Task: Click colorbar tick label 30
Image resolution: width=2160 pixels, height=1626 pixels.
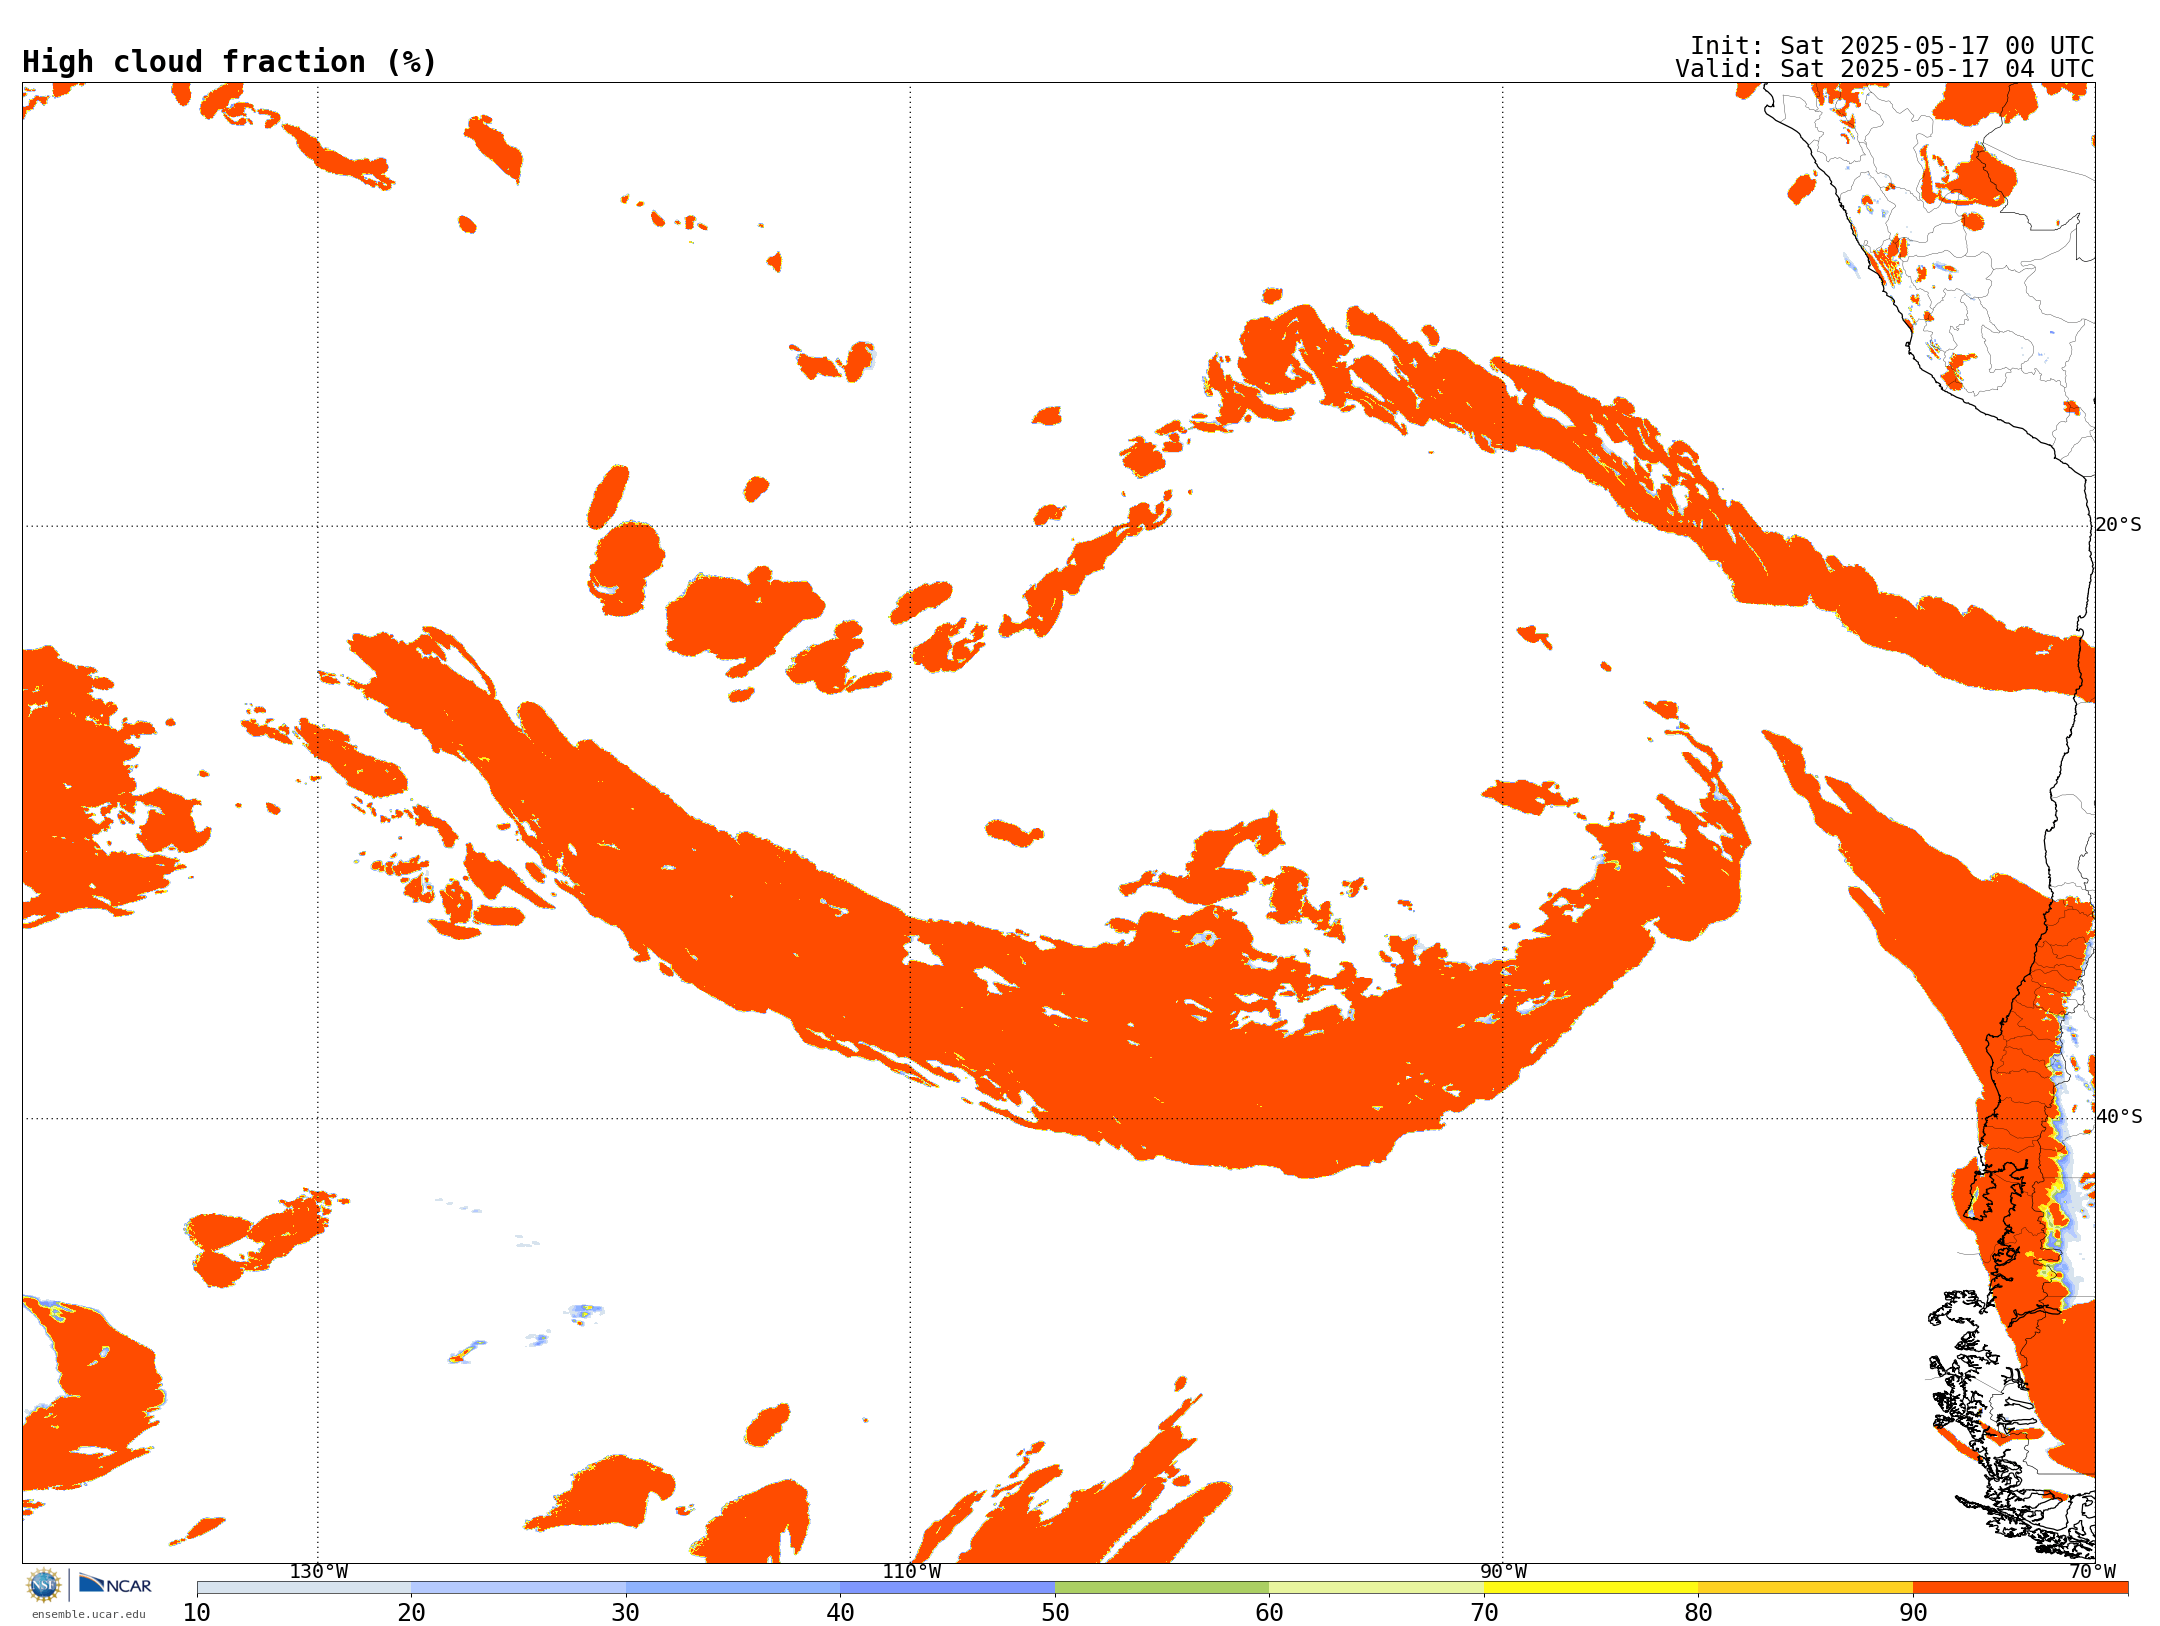Action: pos(626,1613)
